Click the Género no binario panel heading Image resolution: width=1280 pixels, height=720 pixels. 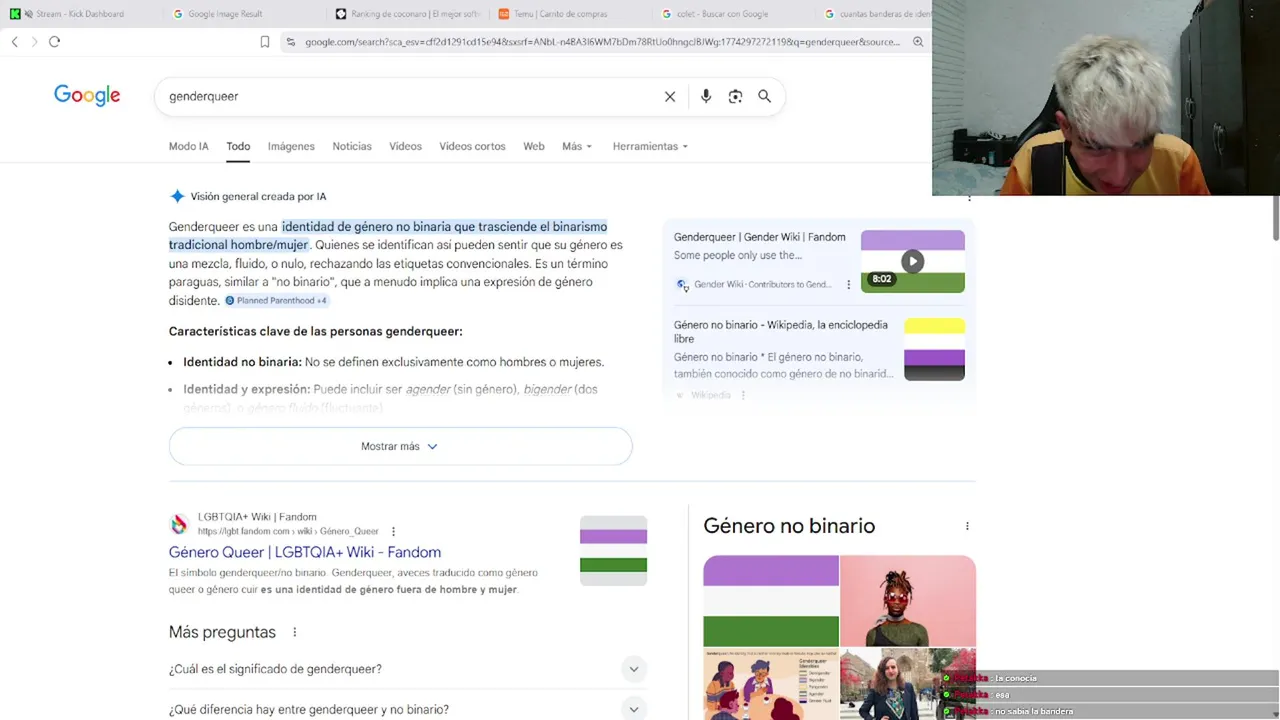pyautogui.click(x=789, y=527)
